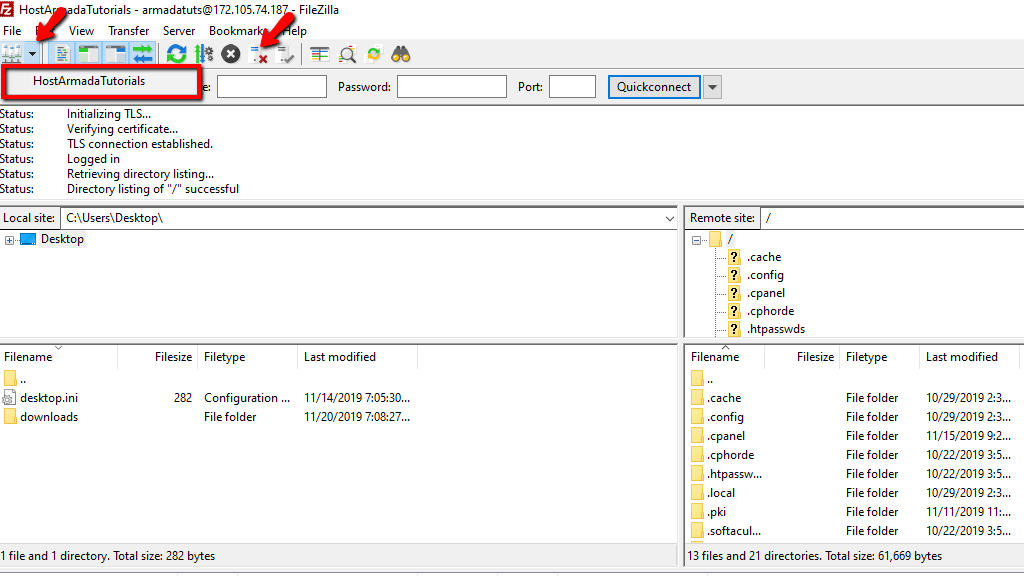Expand the Desktop tree node
This screenshot has width=1024, height=576.
click(9, 240)
